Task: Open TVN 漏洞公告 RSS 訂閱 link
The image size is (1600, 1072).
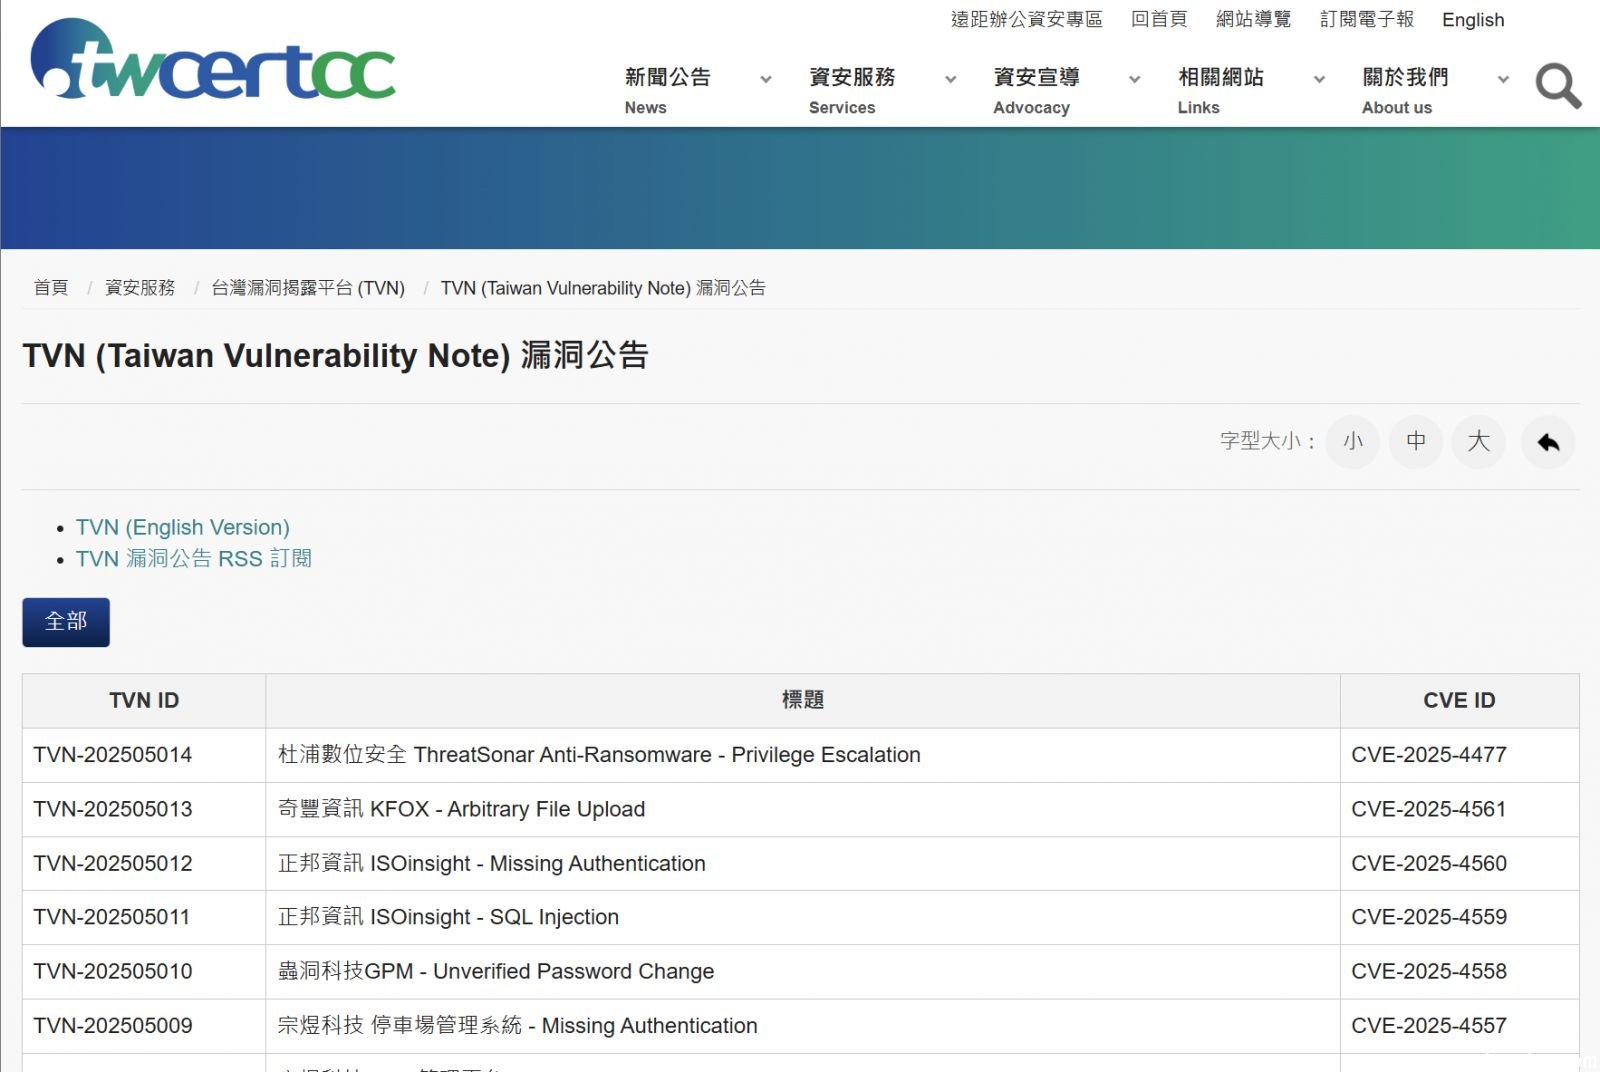Action: click(x=194, y=558)
